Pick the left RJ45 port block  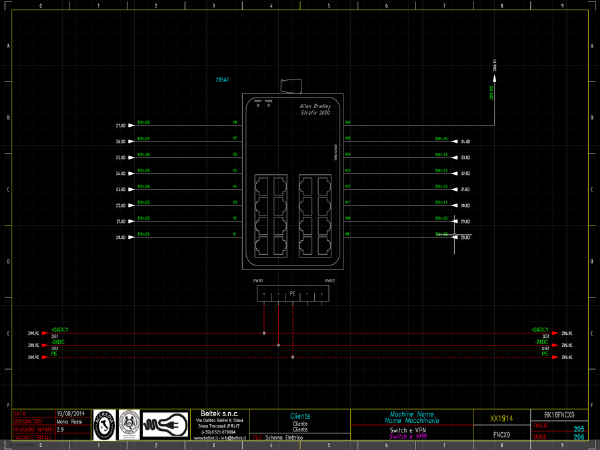coord(271,216)
